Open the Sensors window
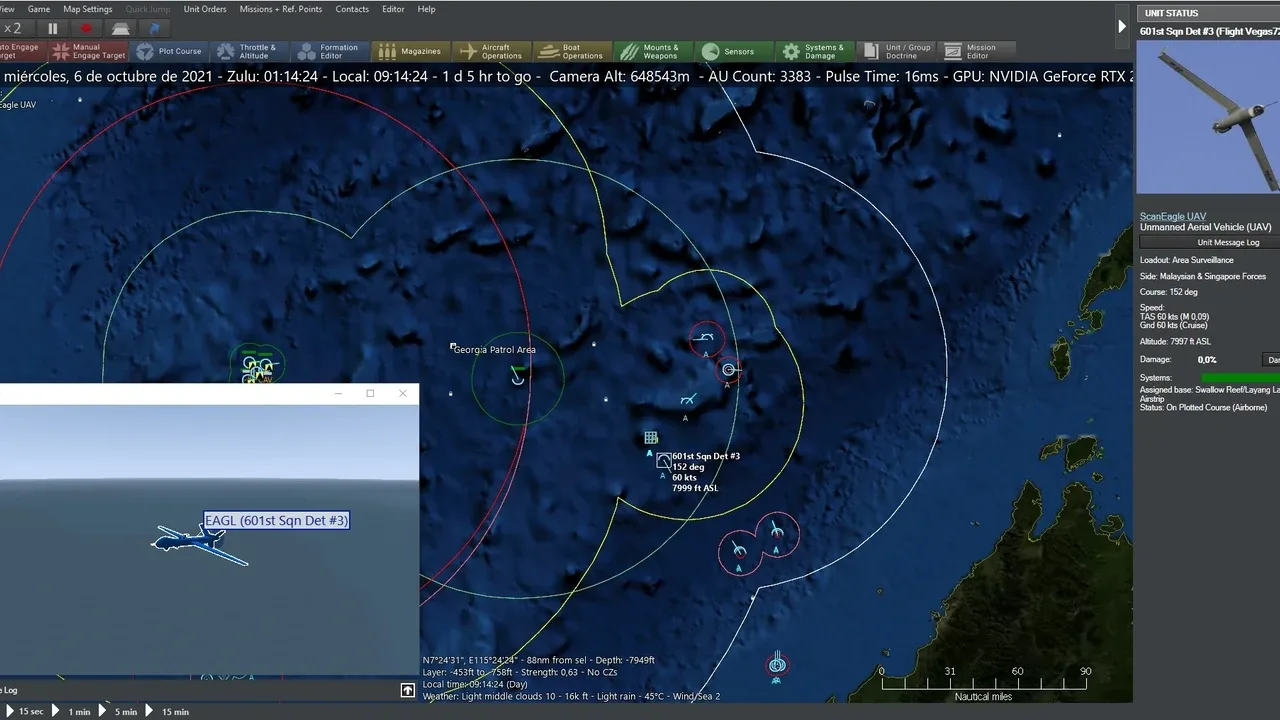The height and width of the screenshot is (720, 1280). 729,51
